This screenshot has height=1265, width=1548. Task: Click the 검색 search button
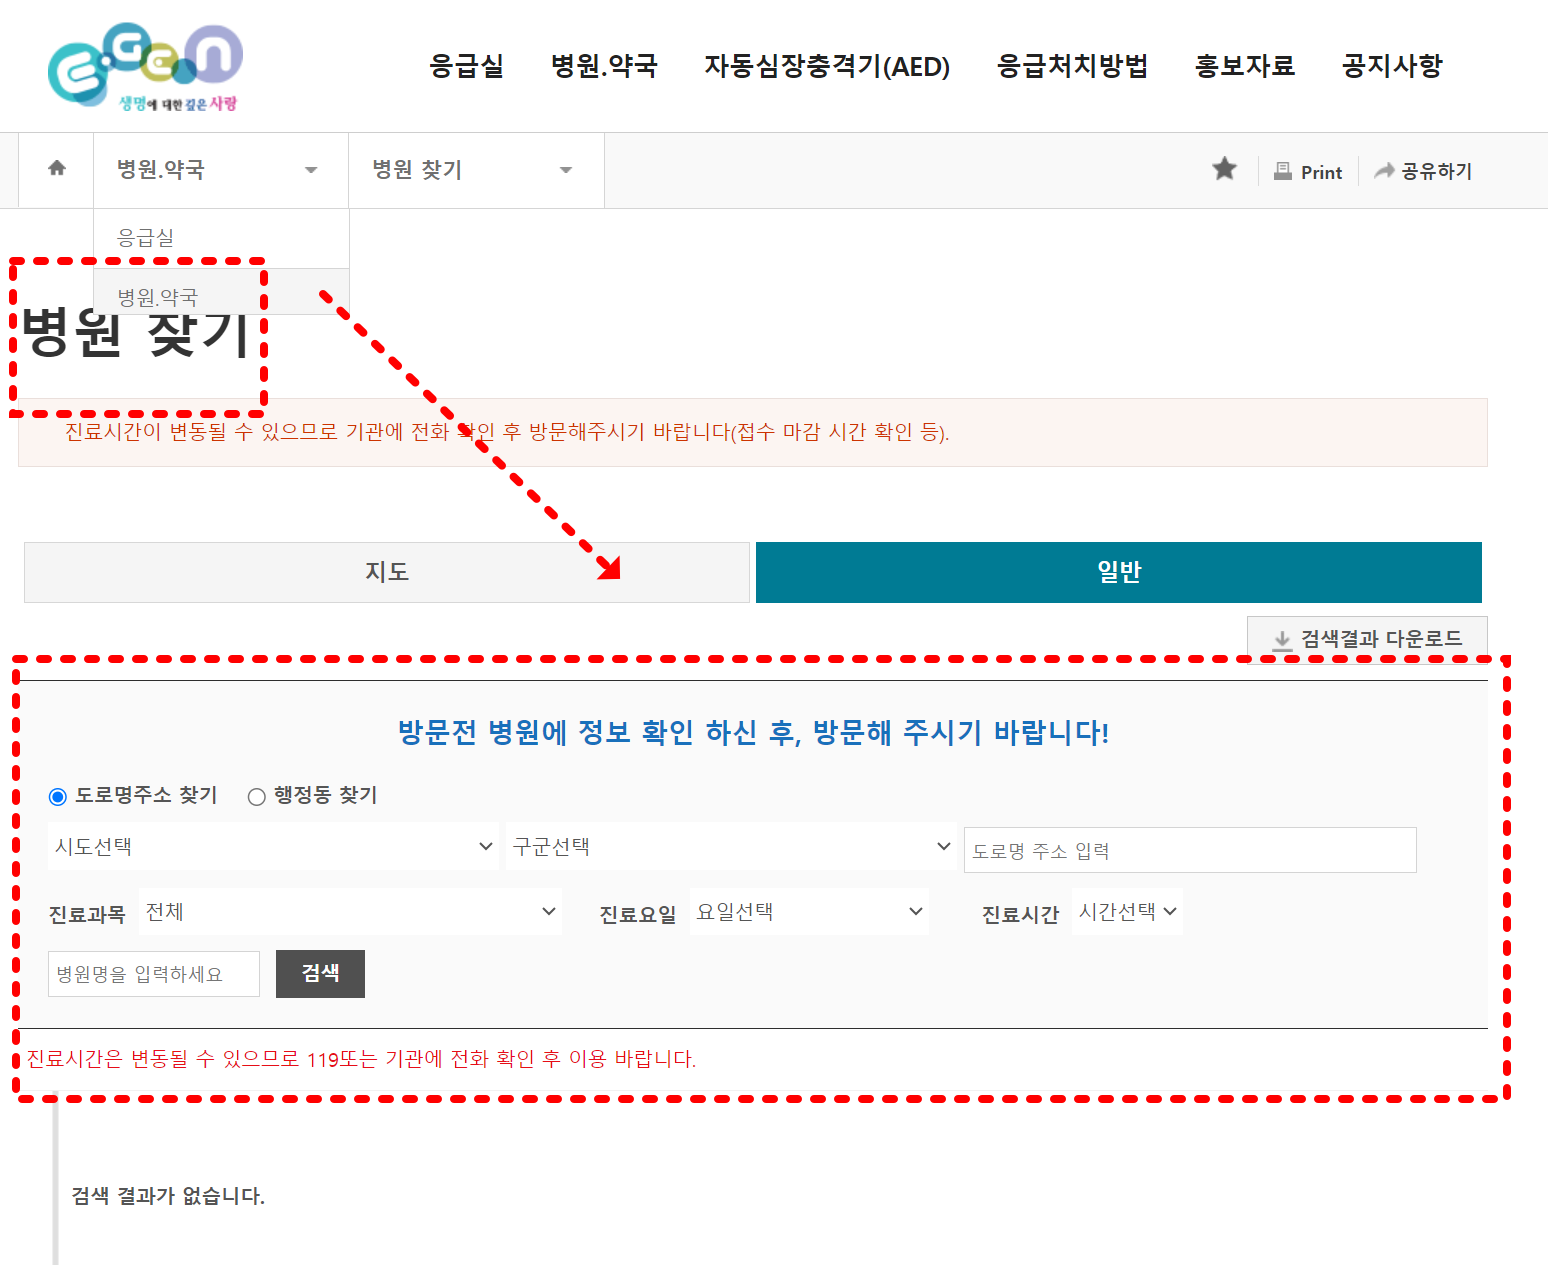pyautogui.click(x=320, y=974)
